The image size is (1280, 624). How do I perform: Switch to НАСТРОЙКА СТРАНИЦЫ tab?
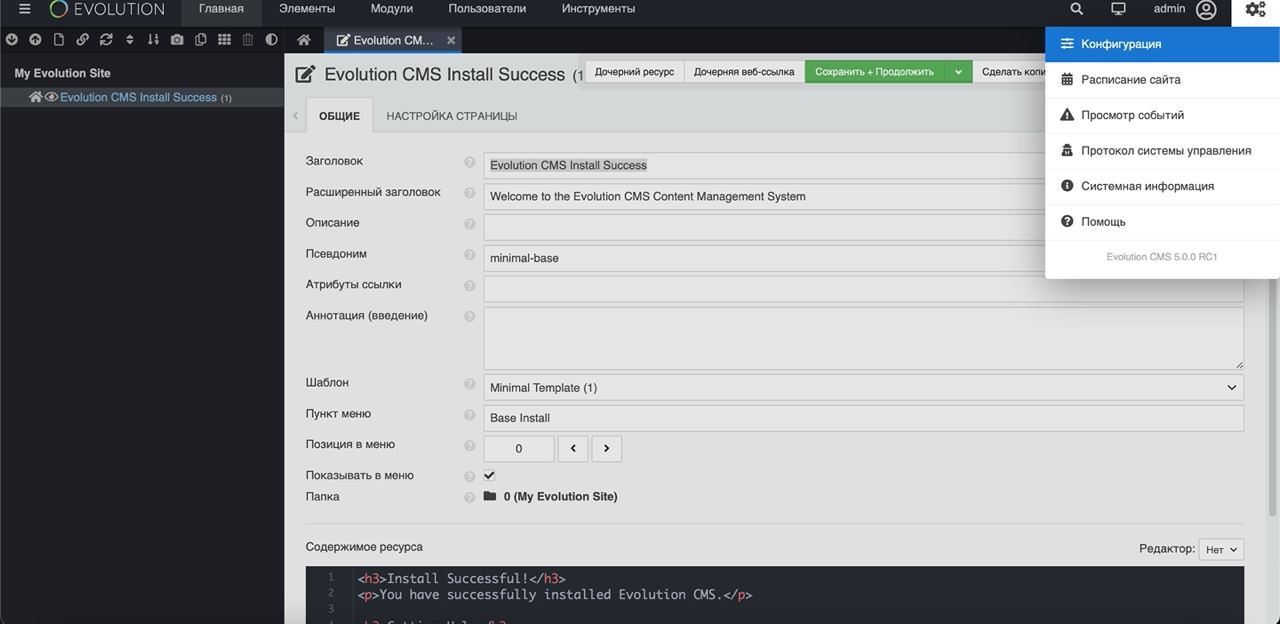[452, 116]
